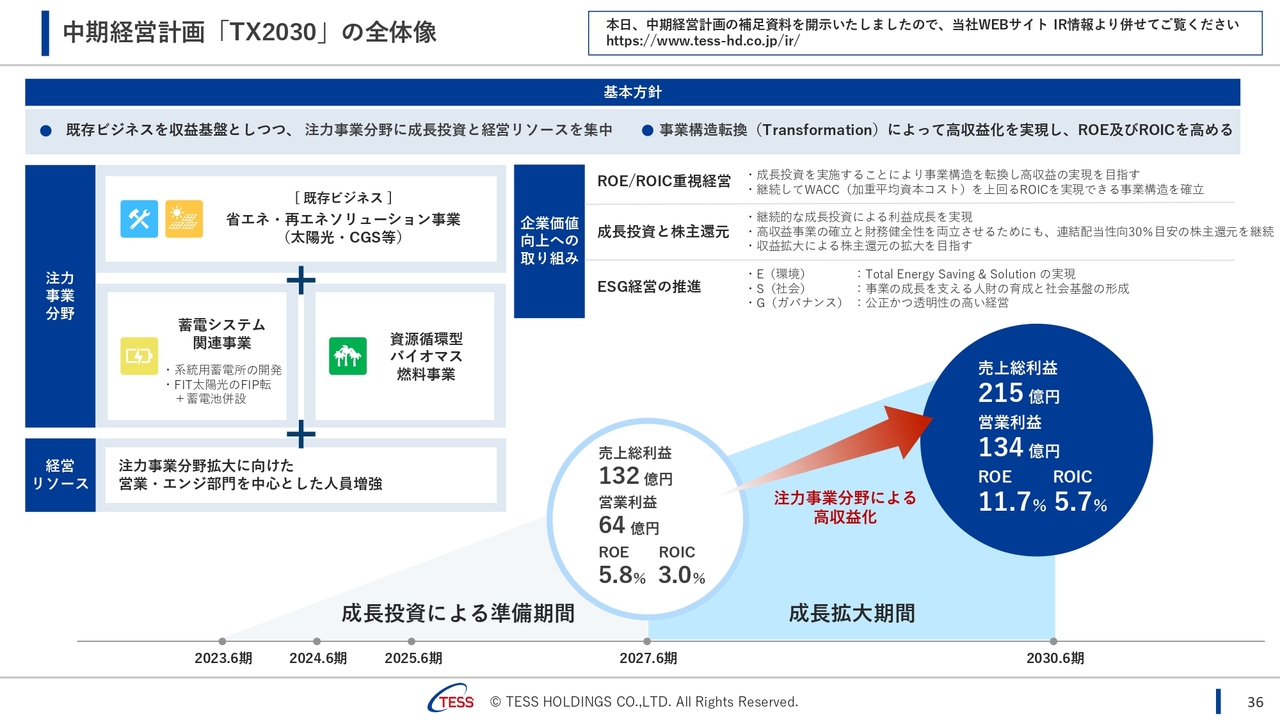Click the blue wrench and screwdriver icon
Image resolution: width=1280 pixels, height=720 pixels.
139,219
